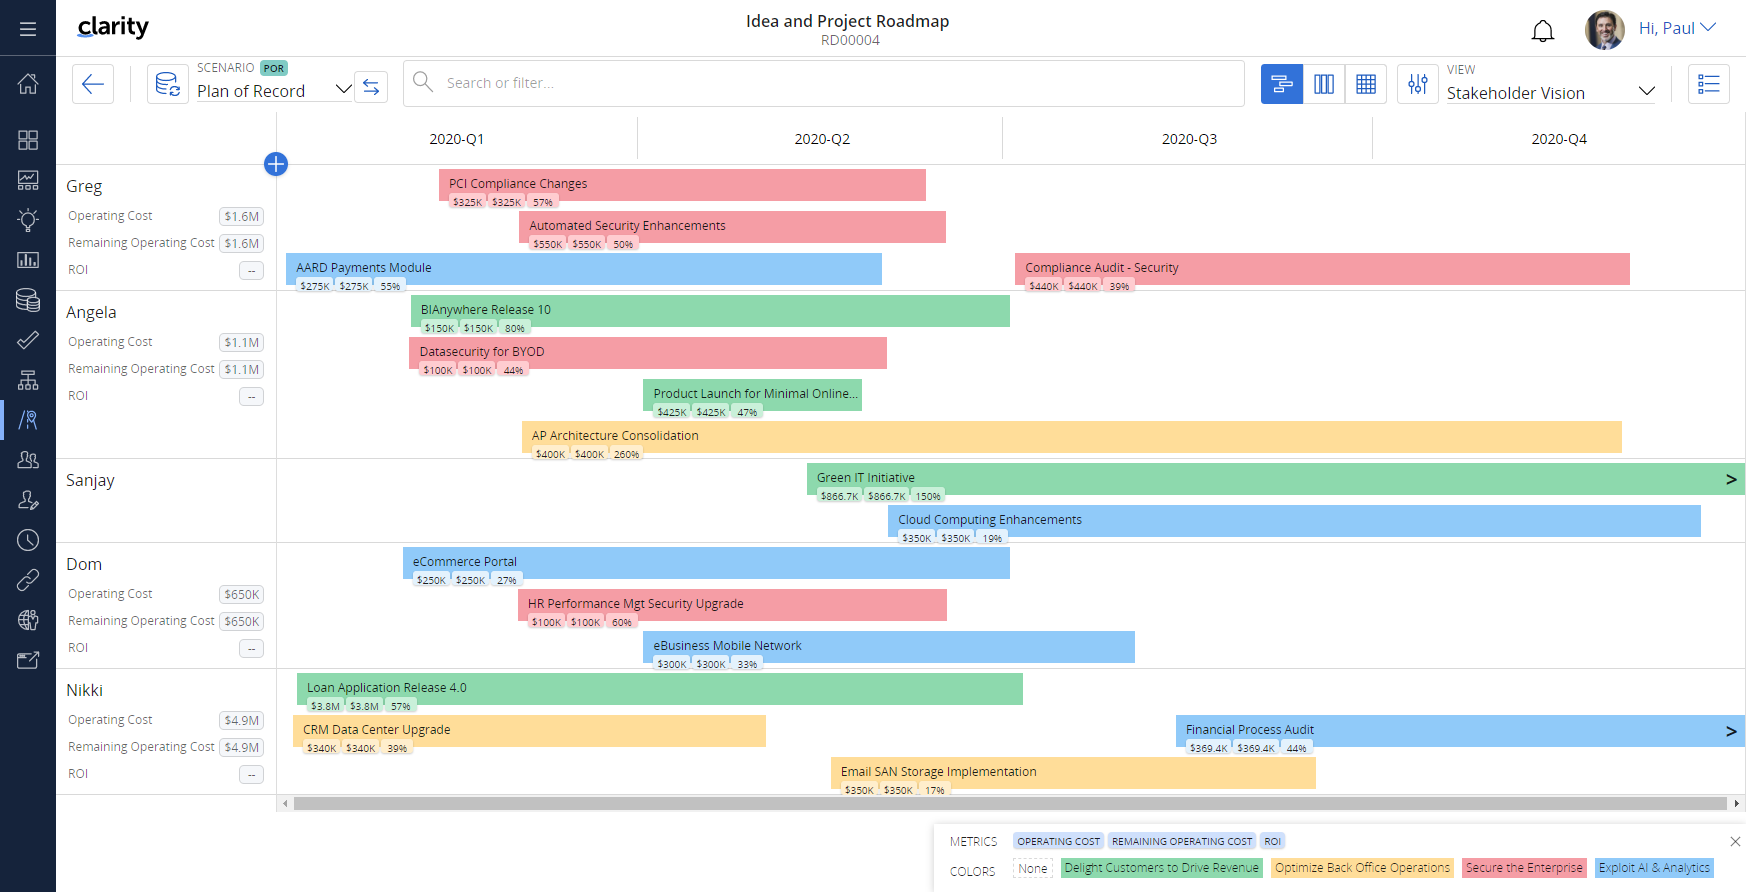Open the Plan of Record scenario dropdown

click(275, 91)
